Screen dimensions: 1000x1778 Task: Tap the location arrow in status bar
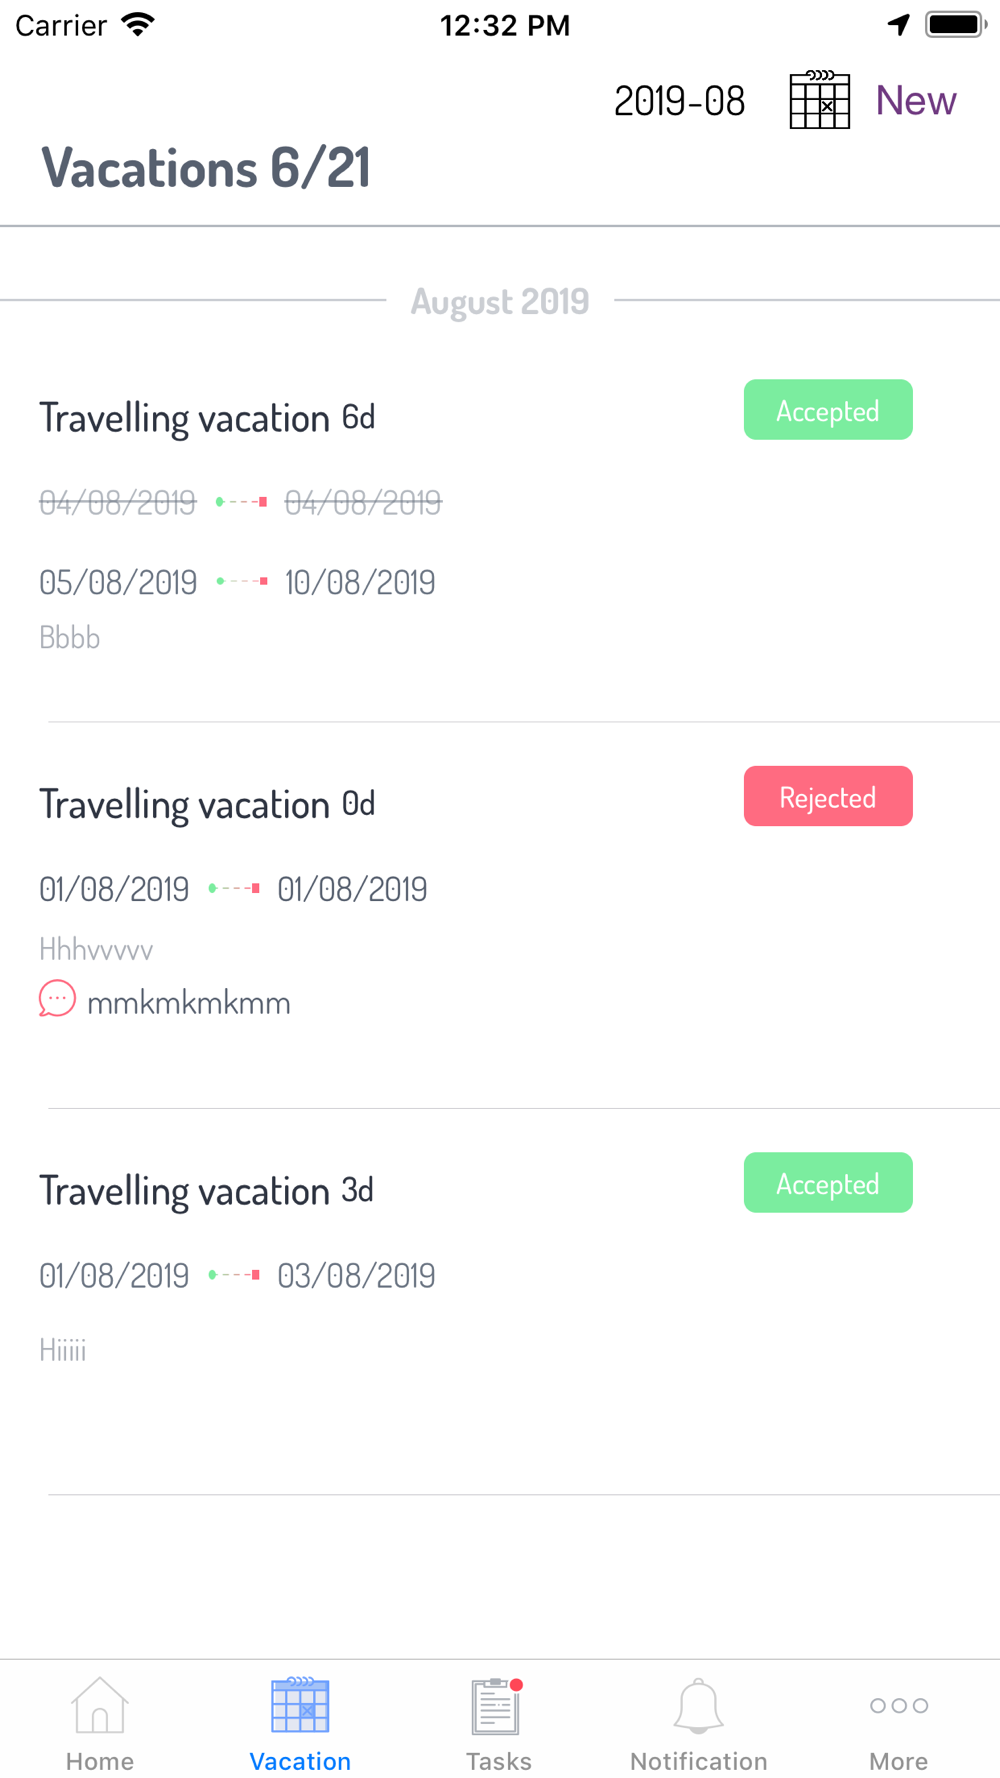(x=899, y=25)
